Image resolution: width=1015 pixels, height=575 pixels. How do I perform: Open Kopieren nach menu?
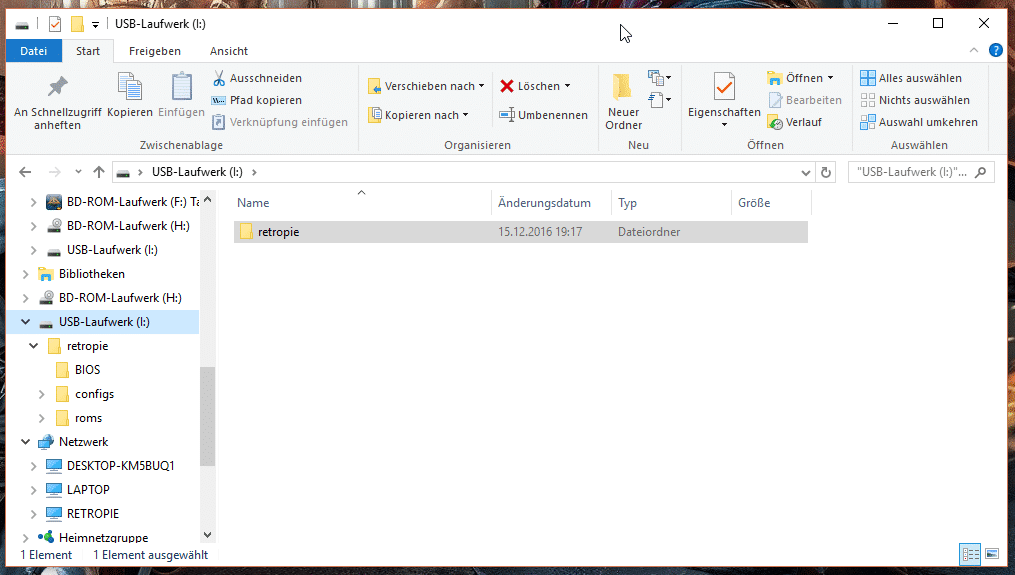[x=418, y=115]
